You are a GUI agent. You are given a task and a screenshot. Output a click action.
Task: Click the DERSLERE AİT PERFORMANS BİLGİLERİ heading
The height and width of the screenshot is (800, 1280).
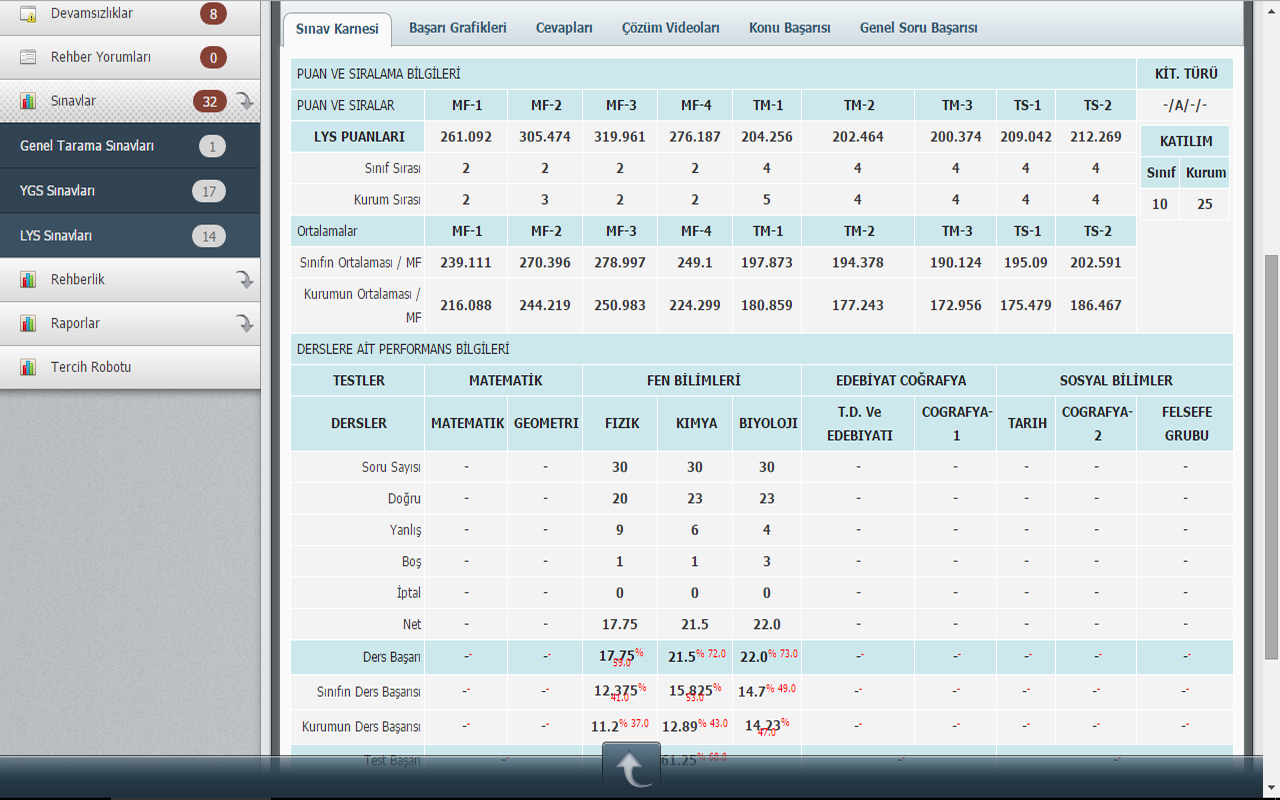point(403,349)
